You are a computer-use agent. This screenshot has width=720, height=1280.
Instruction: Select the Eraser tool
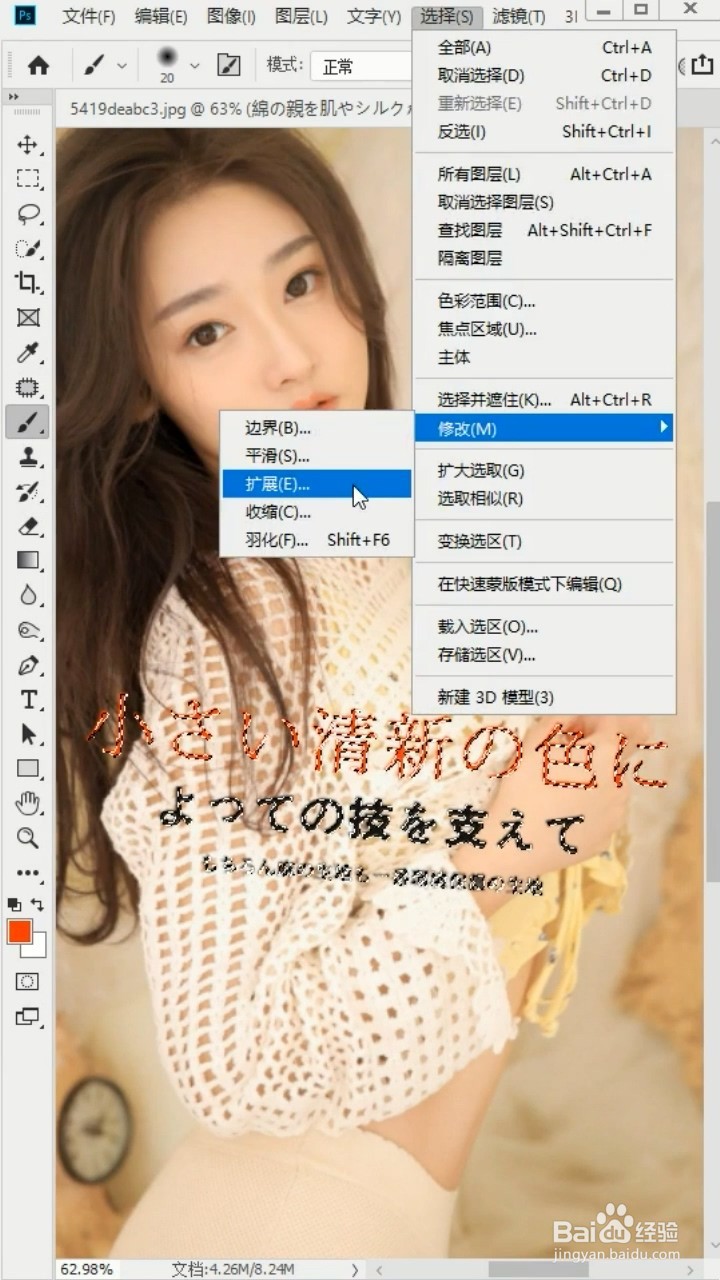28,526
